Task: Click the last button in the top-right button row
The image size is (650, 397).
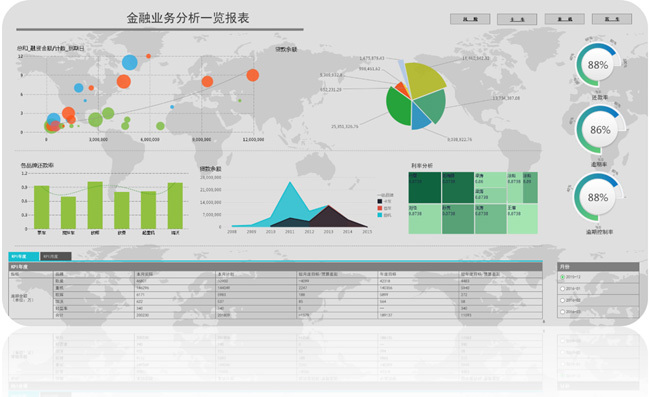Action: [x=612, y=19]
